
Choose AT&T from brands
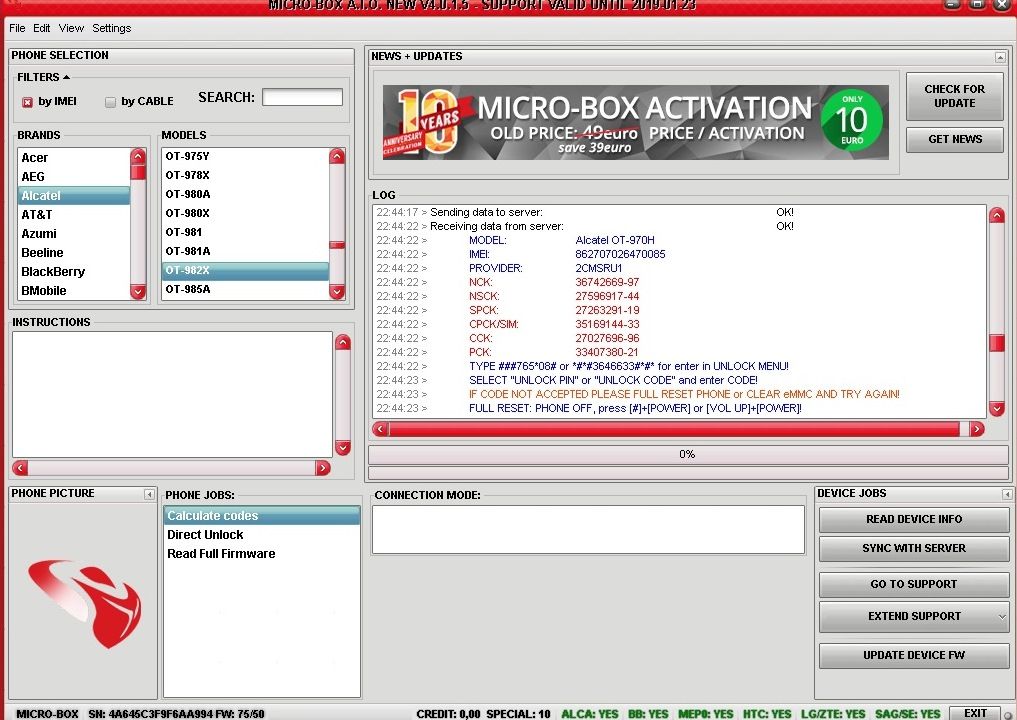pos(74,215)
